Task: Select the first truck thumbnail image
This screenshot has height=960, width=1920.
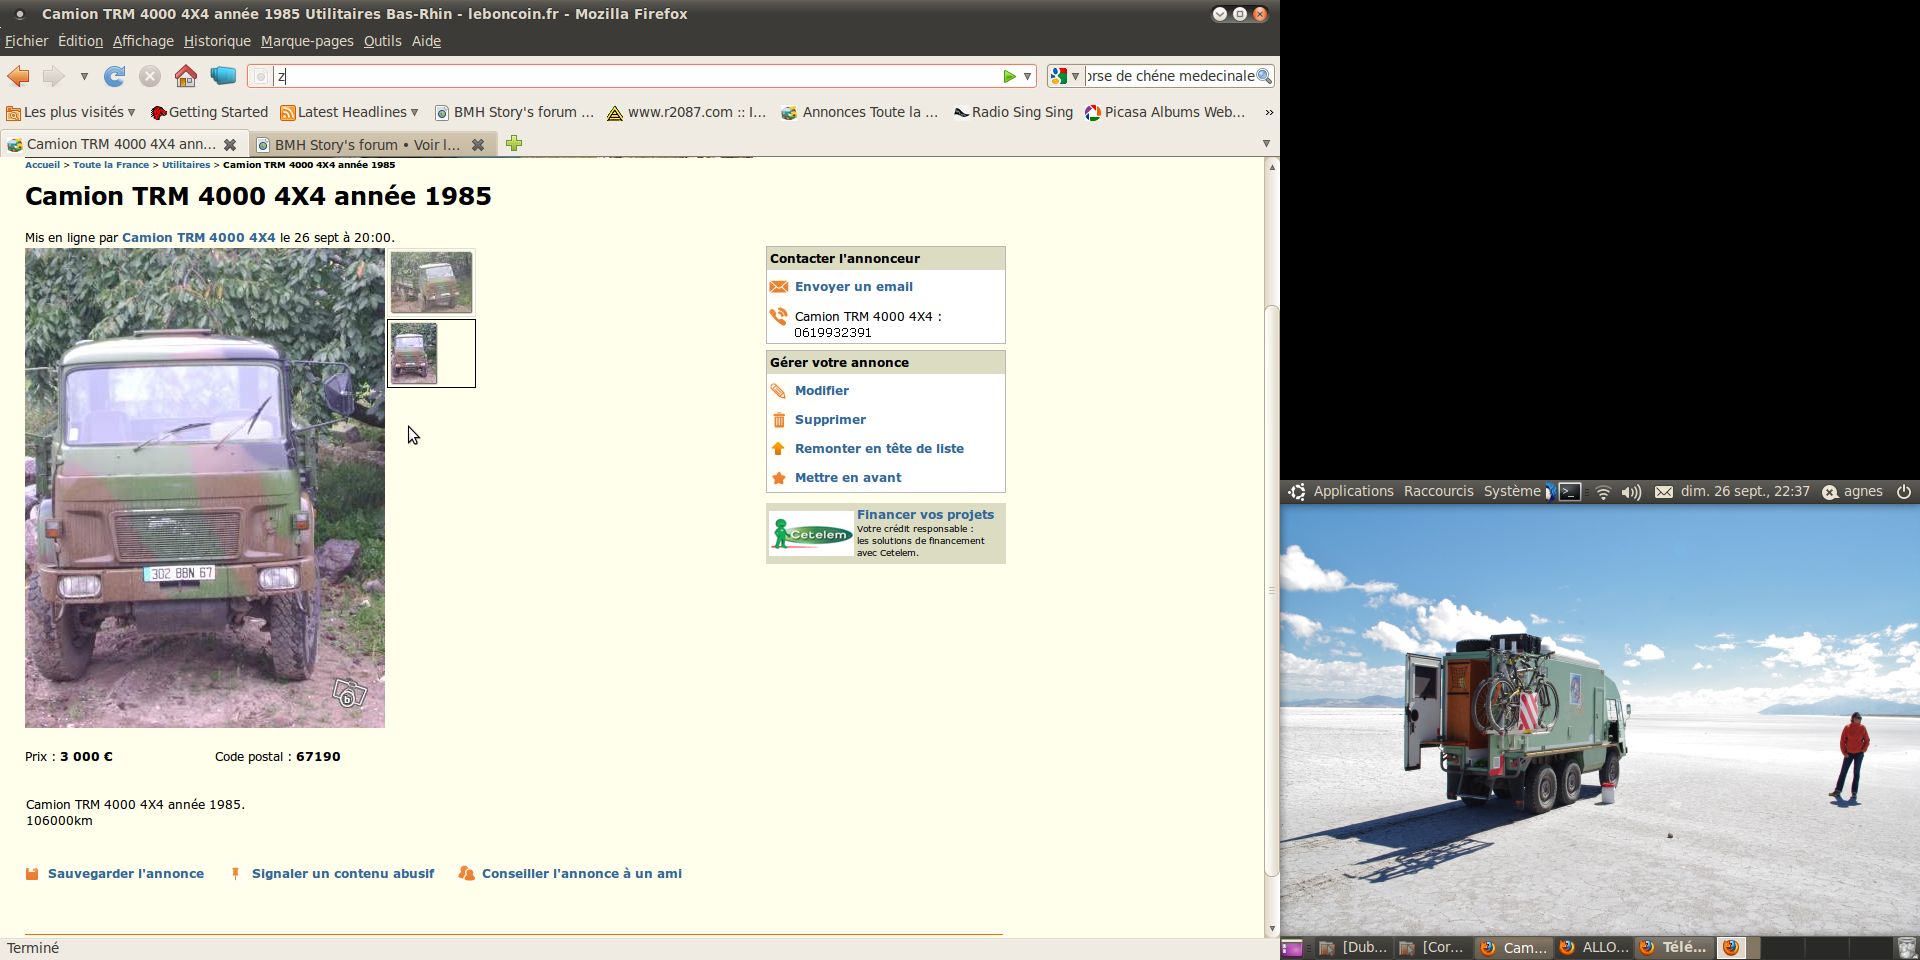Action: (431, 282)
